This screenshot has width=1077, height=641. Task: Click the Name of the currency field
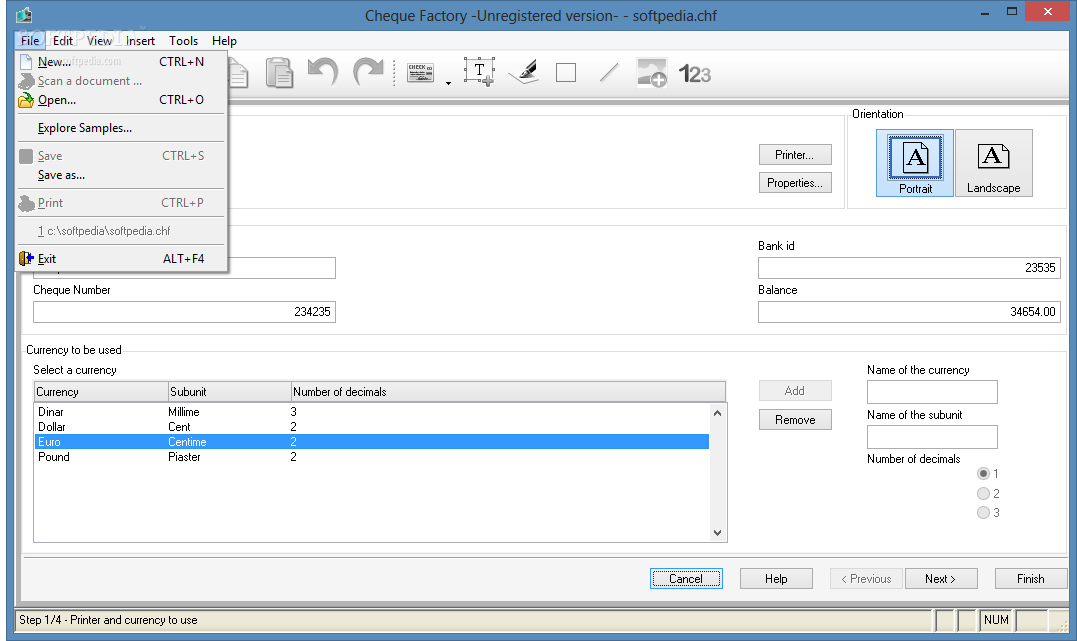pos(932,392)
